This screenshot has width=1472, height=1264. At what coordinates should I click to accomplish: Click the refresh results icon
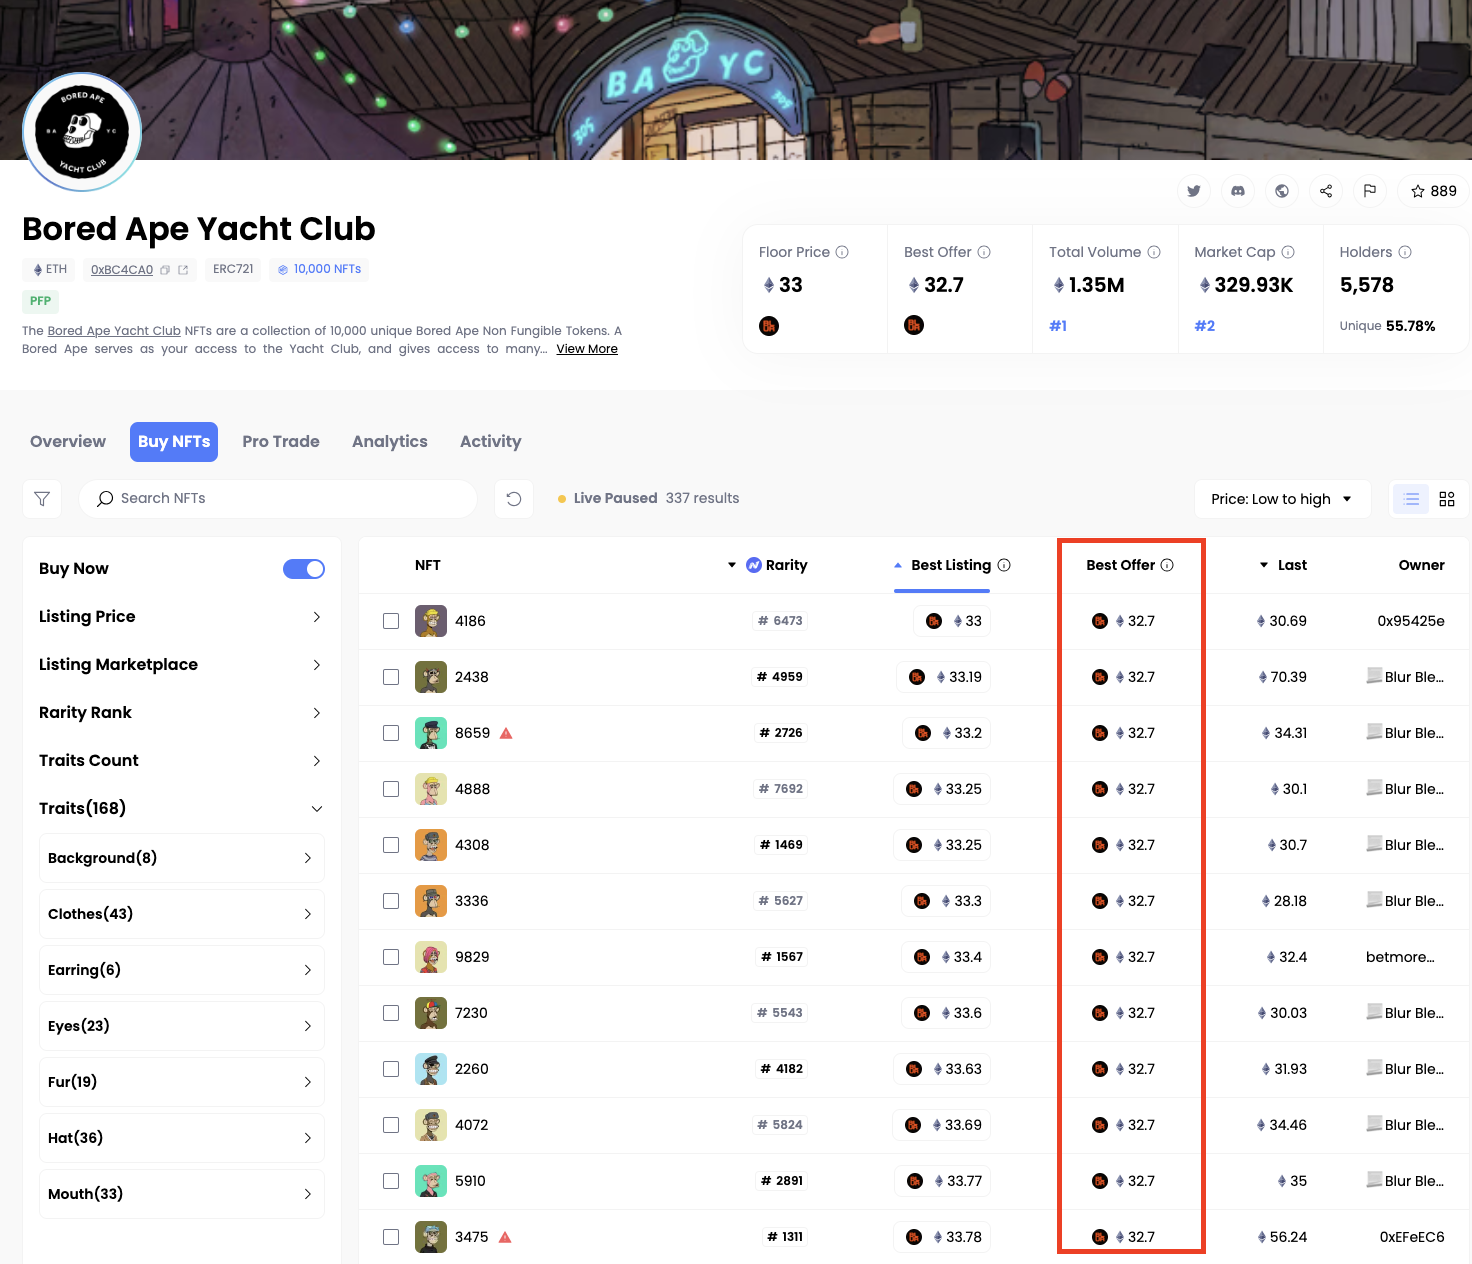(x=514, y=498)
